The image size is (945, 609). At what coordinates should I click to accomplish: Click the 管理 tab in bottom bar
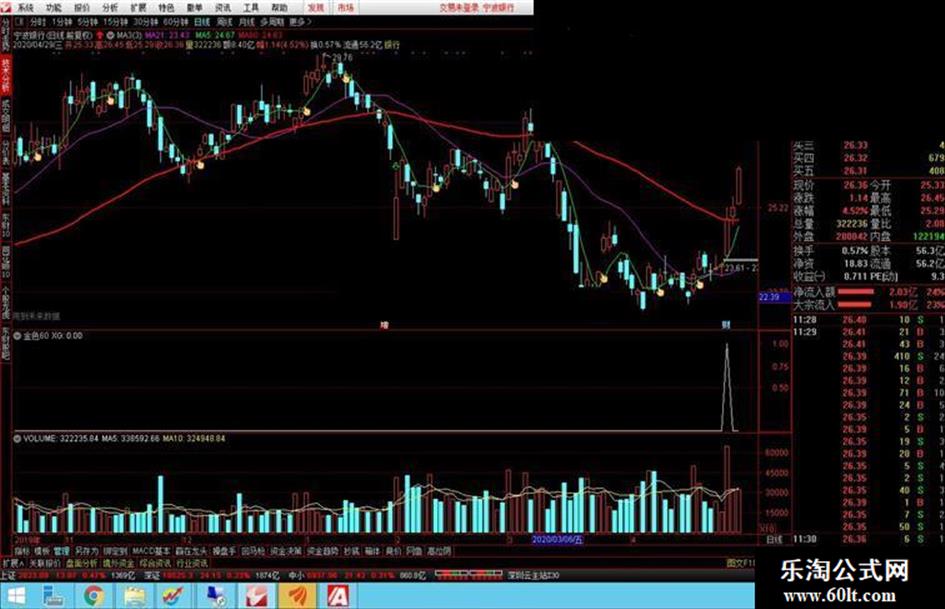tap(61, 551)
